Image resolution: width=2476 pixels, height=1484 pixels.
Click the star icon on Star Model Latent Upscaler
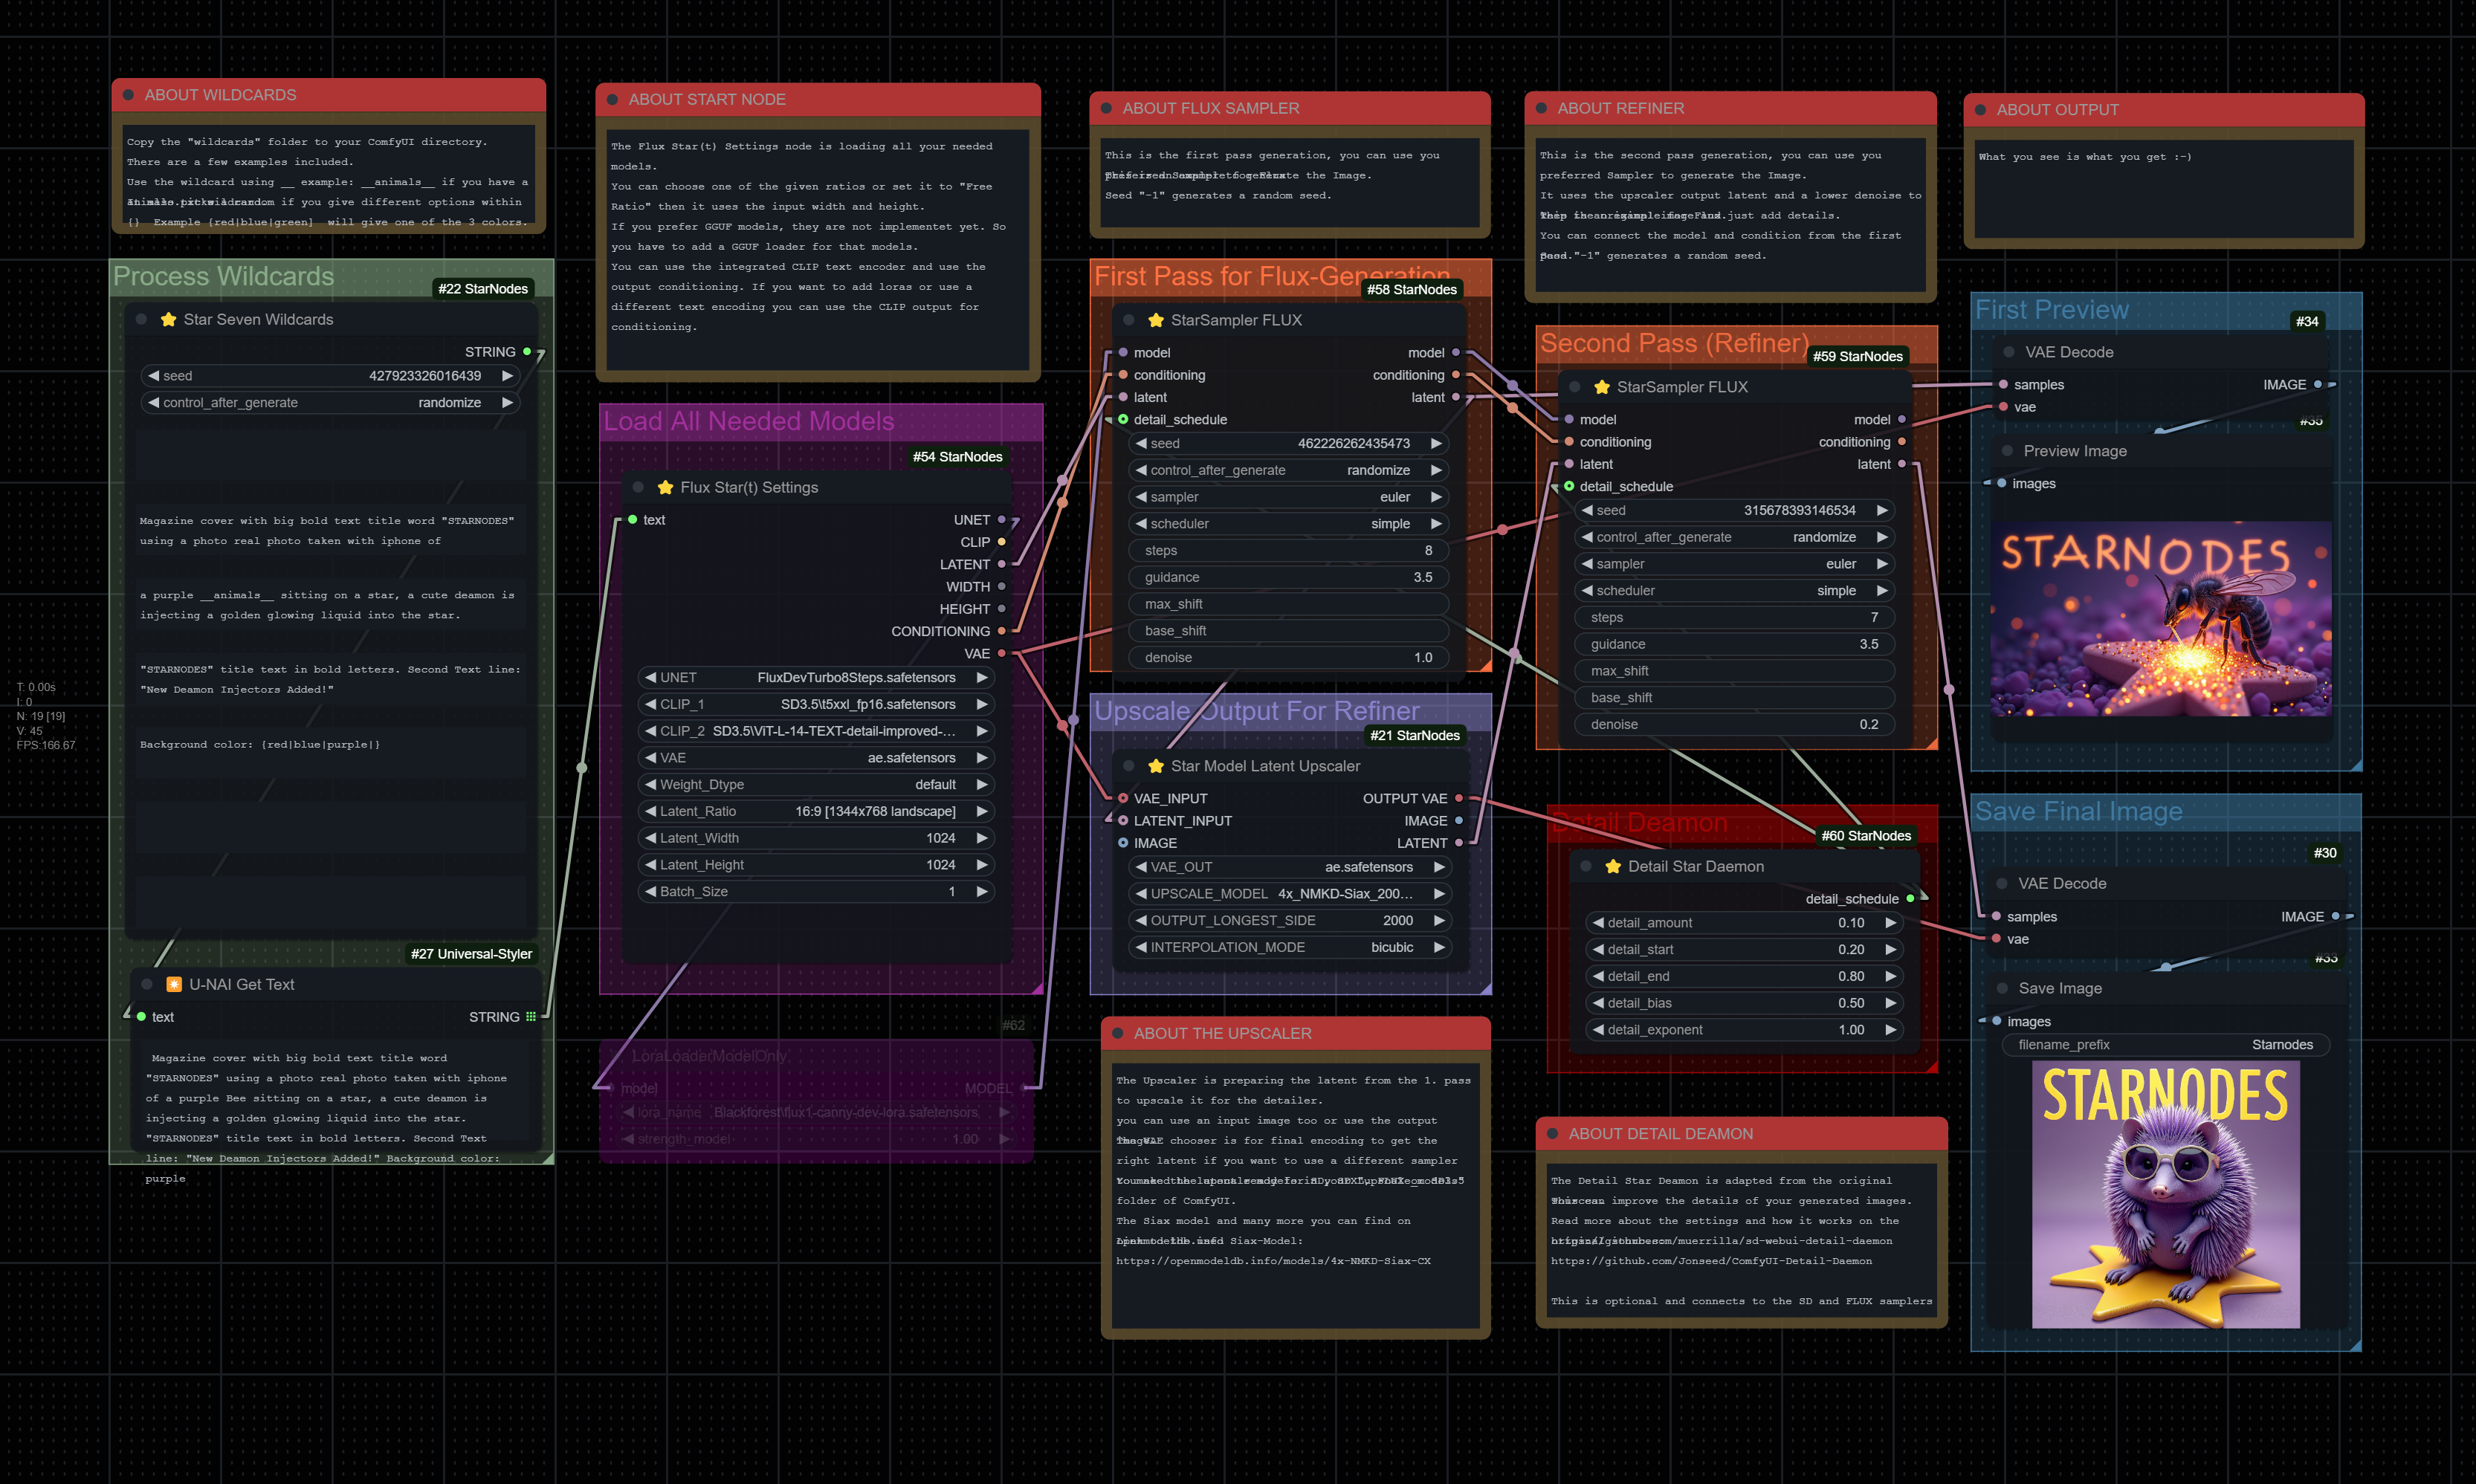[1156, 766]
